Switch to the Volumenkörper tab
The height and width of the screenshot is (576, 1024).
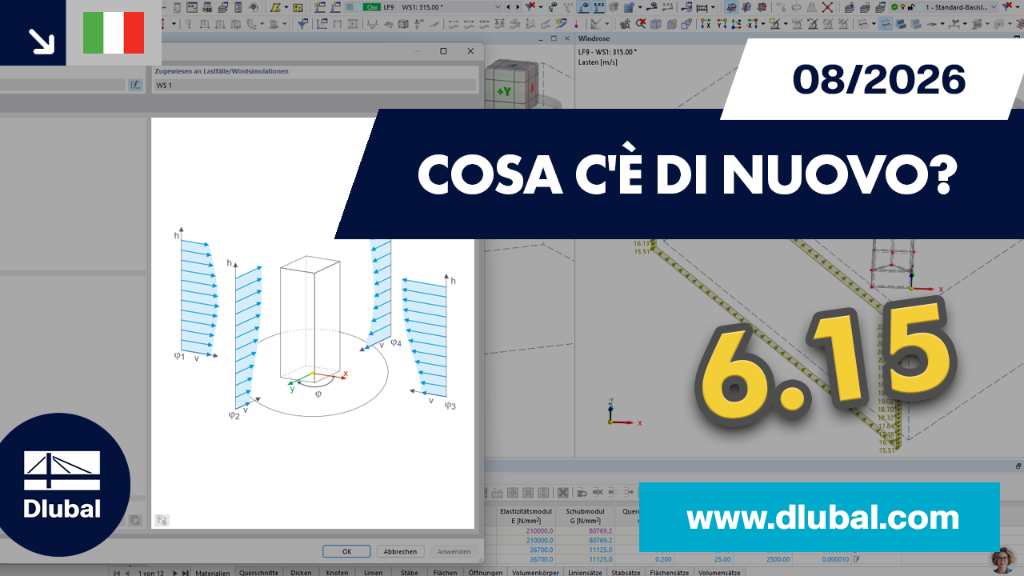tap(535, 573)
